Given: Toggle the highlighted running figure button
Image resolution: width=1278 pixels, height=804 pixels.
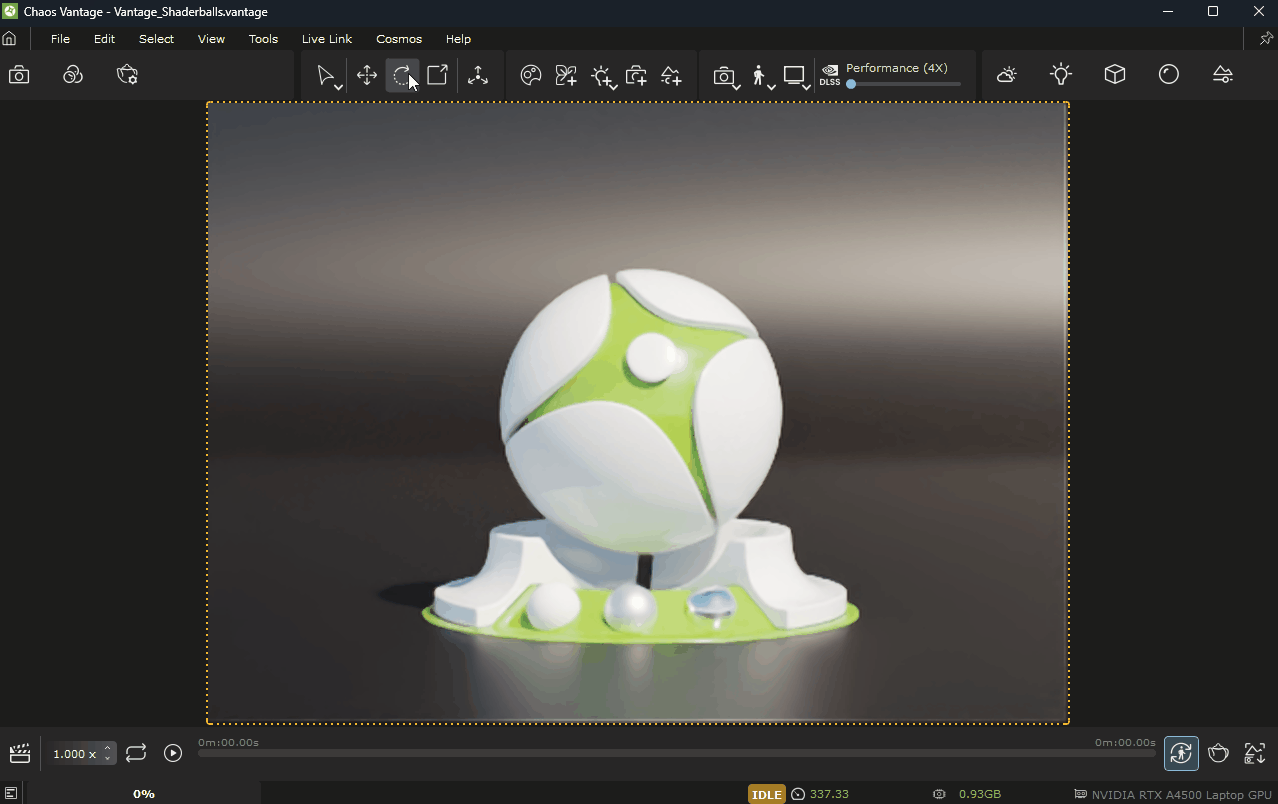Looking at the screenshot, I should tap(1181, 753).
